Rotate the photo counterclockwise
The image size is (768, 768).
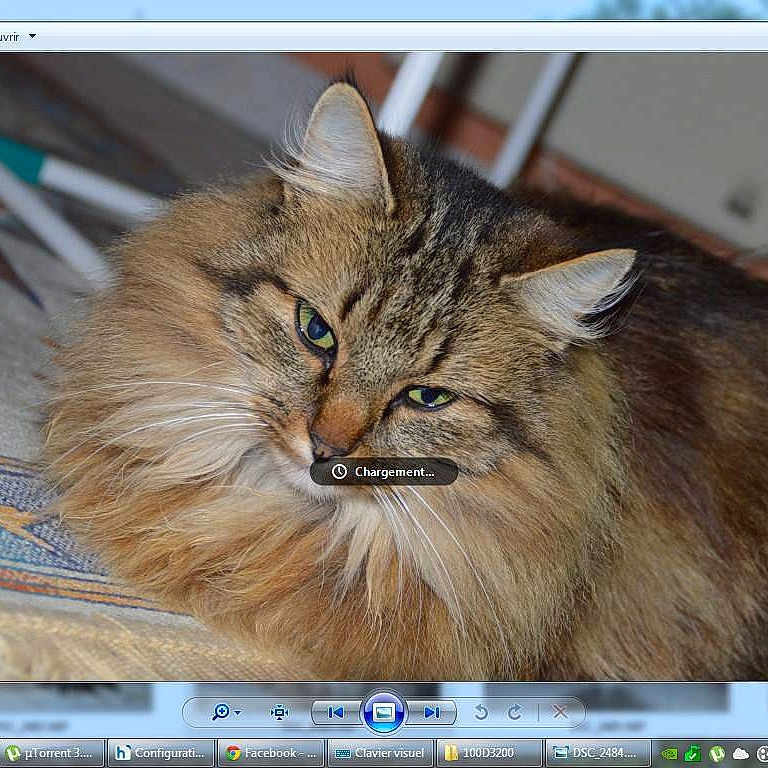pos(481,712)
